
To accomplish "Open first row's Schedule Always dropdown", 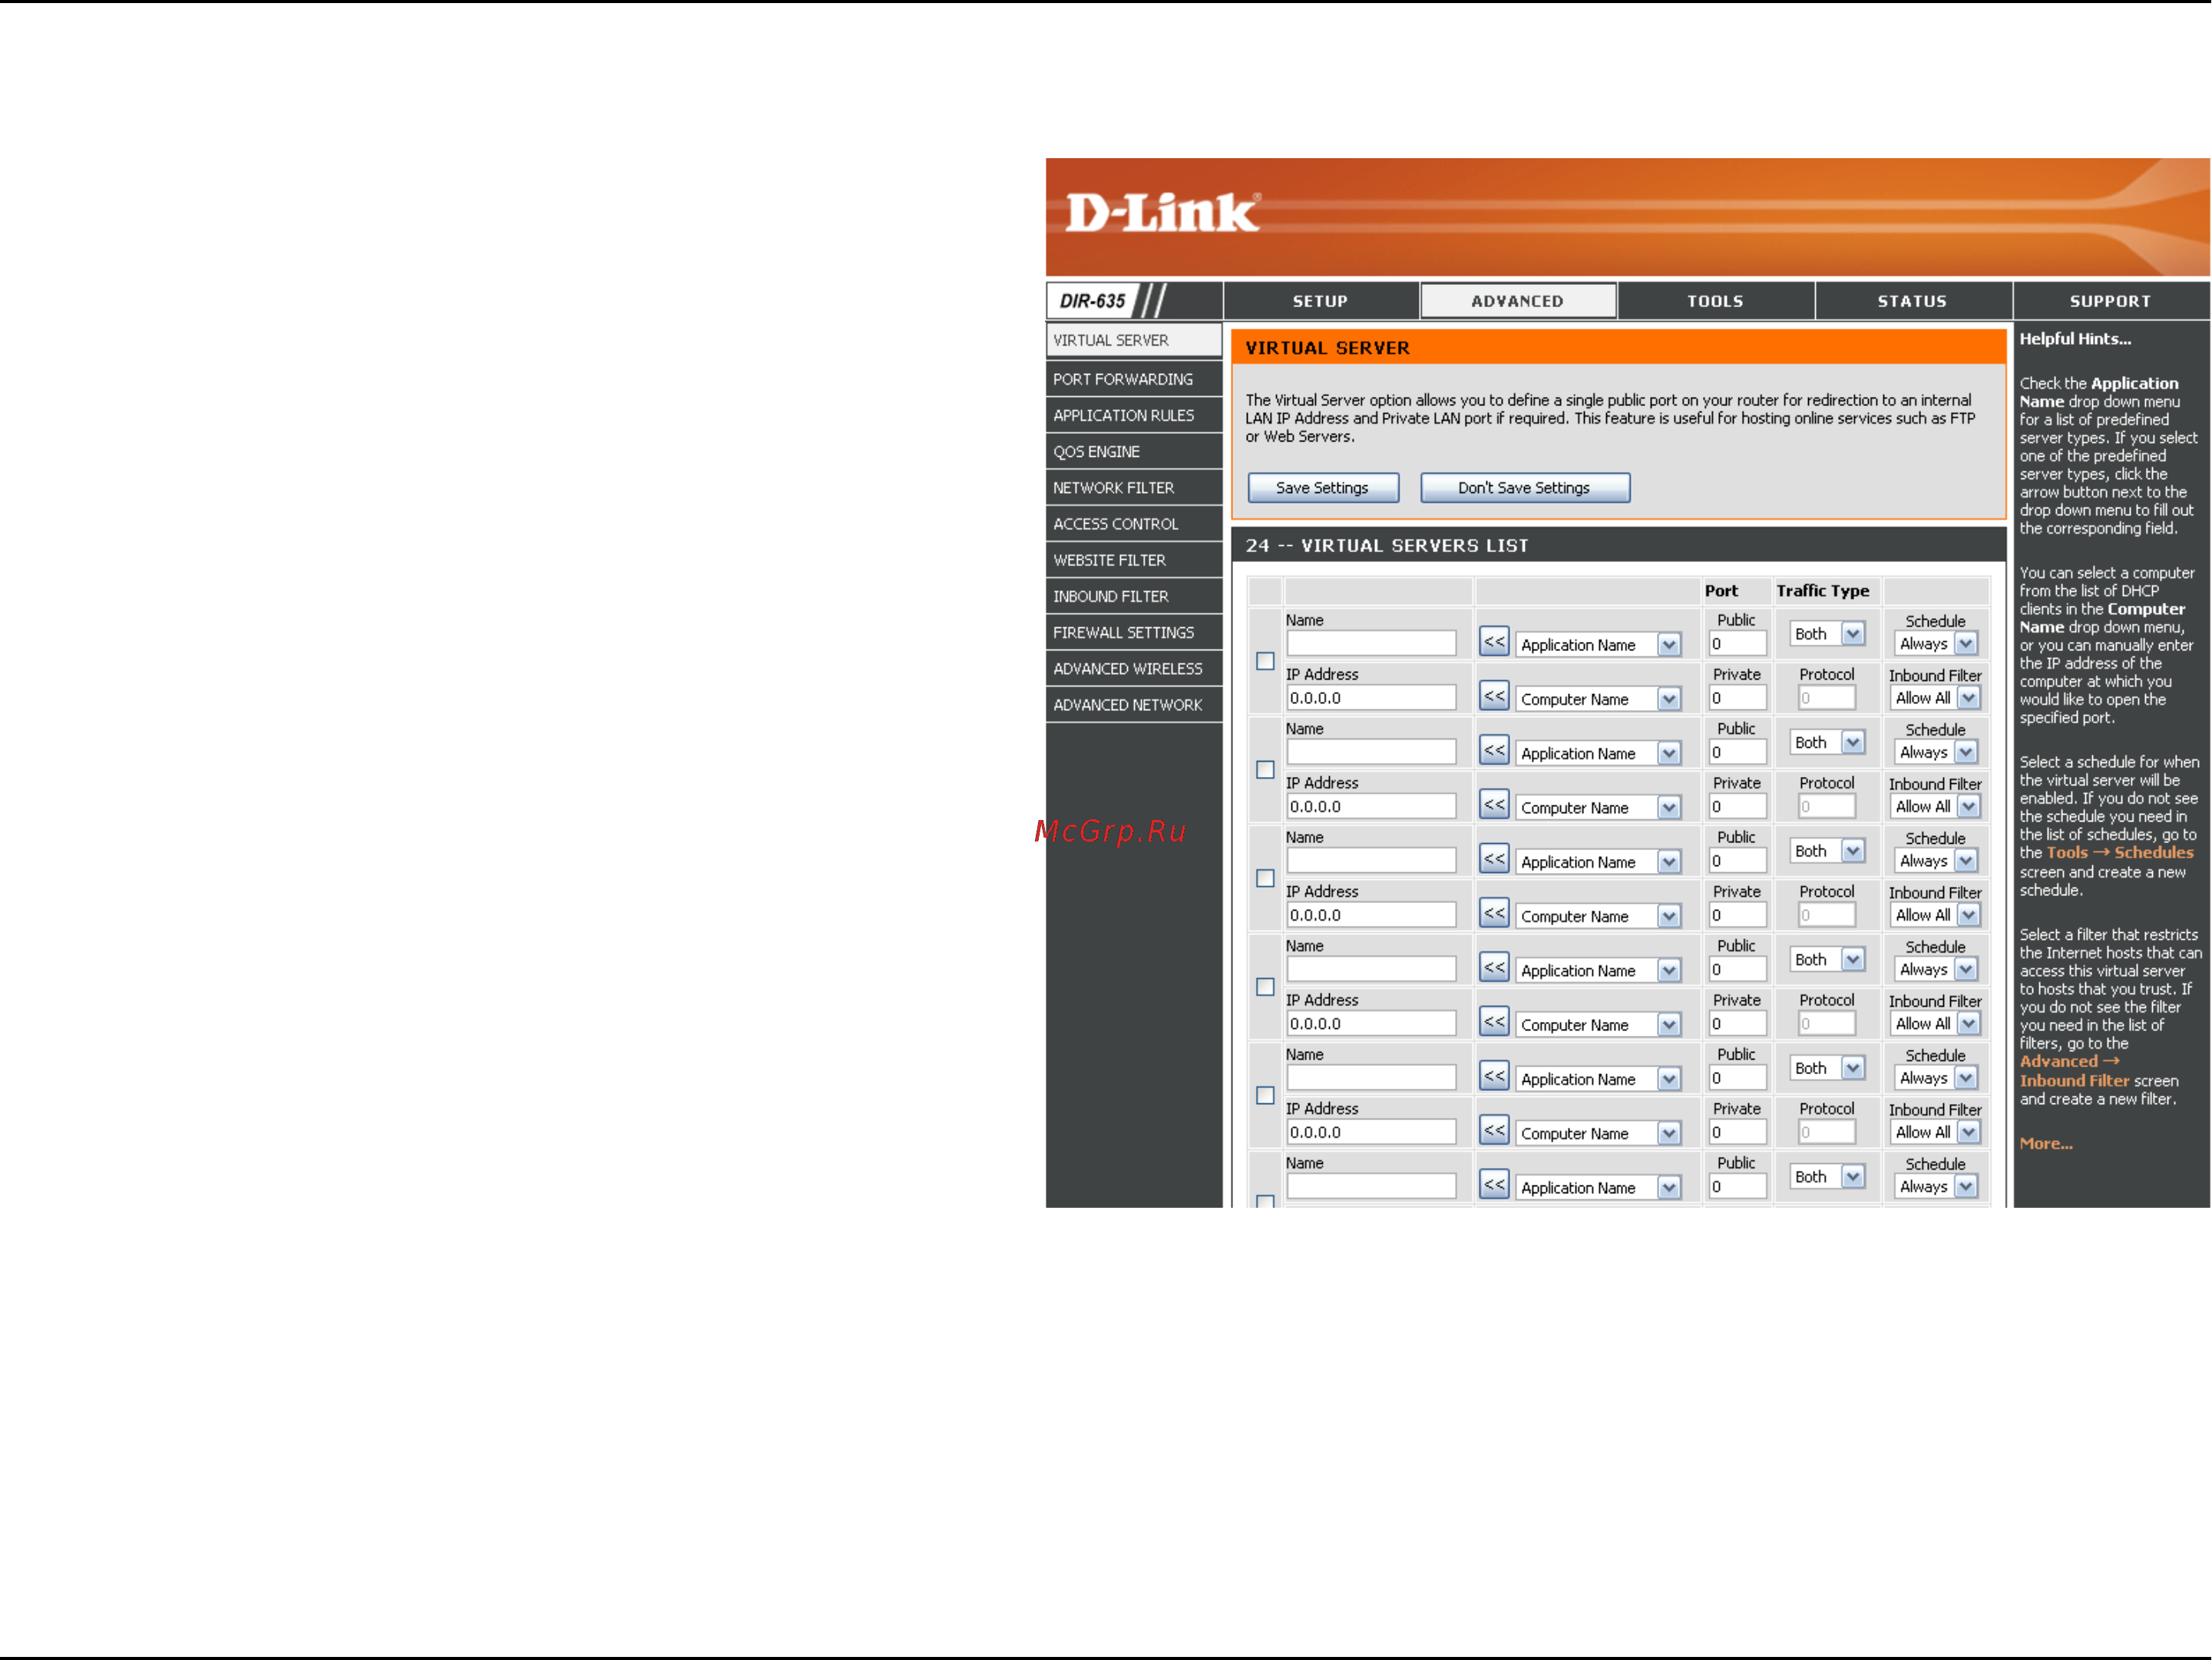I will coord(1936,644).
